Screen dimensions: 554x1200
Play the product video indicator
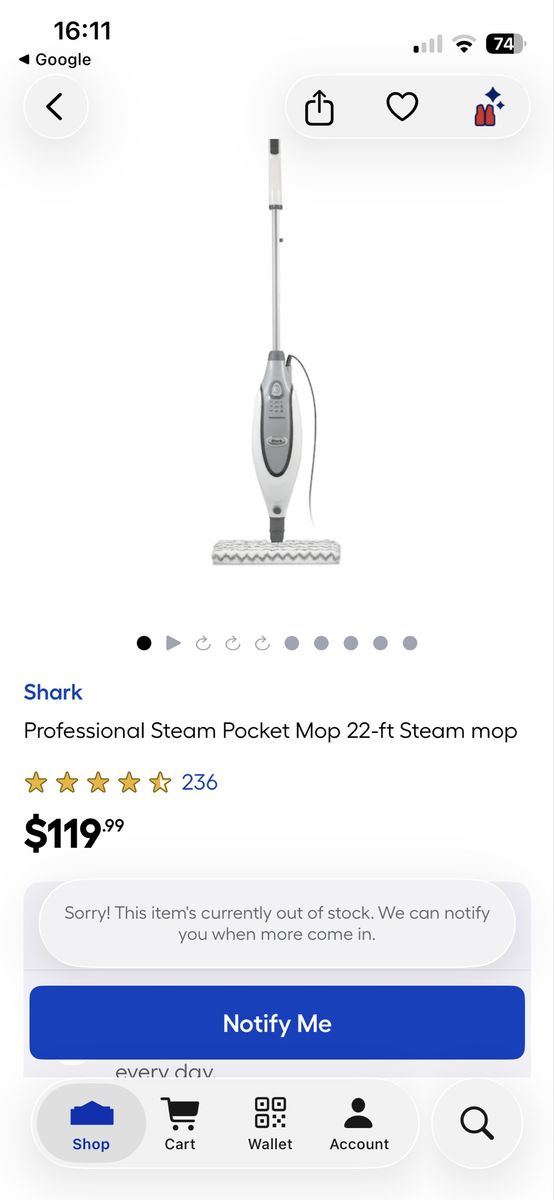[x=173, y=643]
